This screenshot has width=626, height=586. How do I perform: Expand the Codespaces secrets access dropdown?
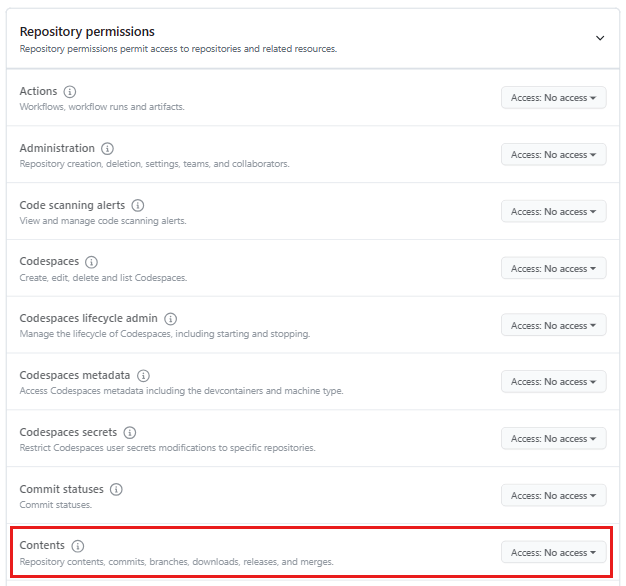(553, 439)
